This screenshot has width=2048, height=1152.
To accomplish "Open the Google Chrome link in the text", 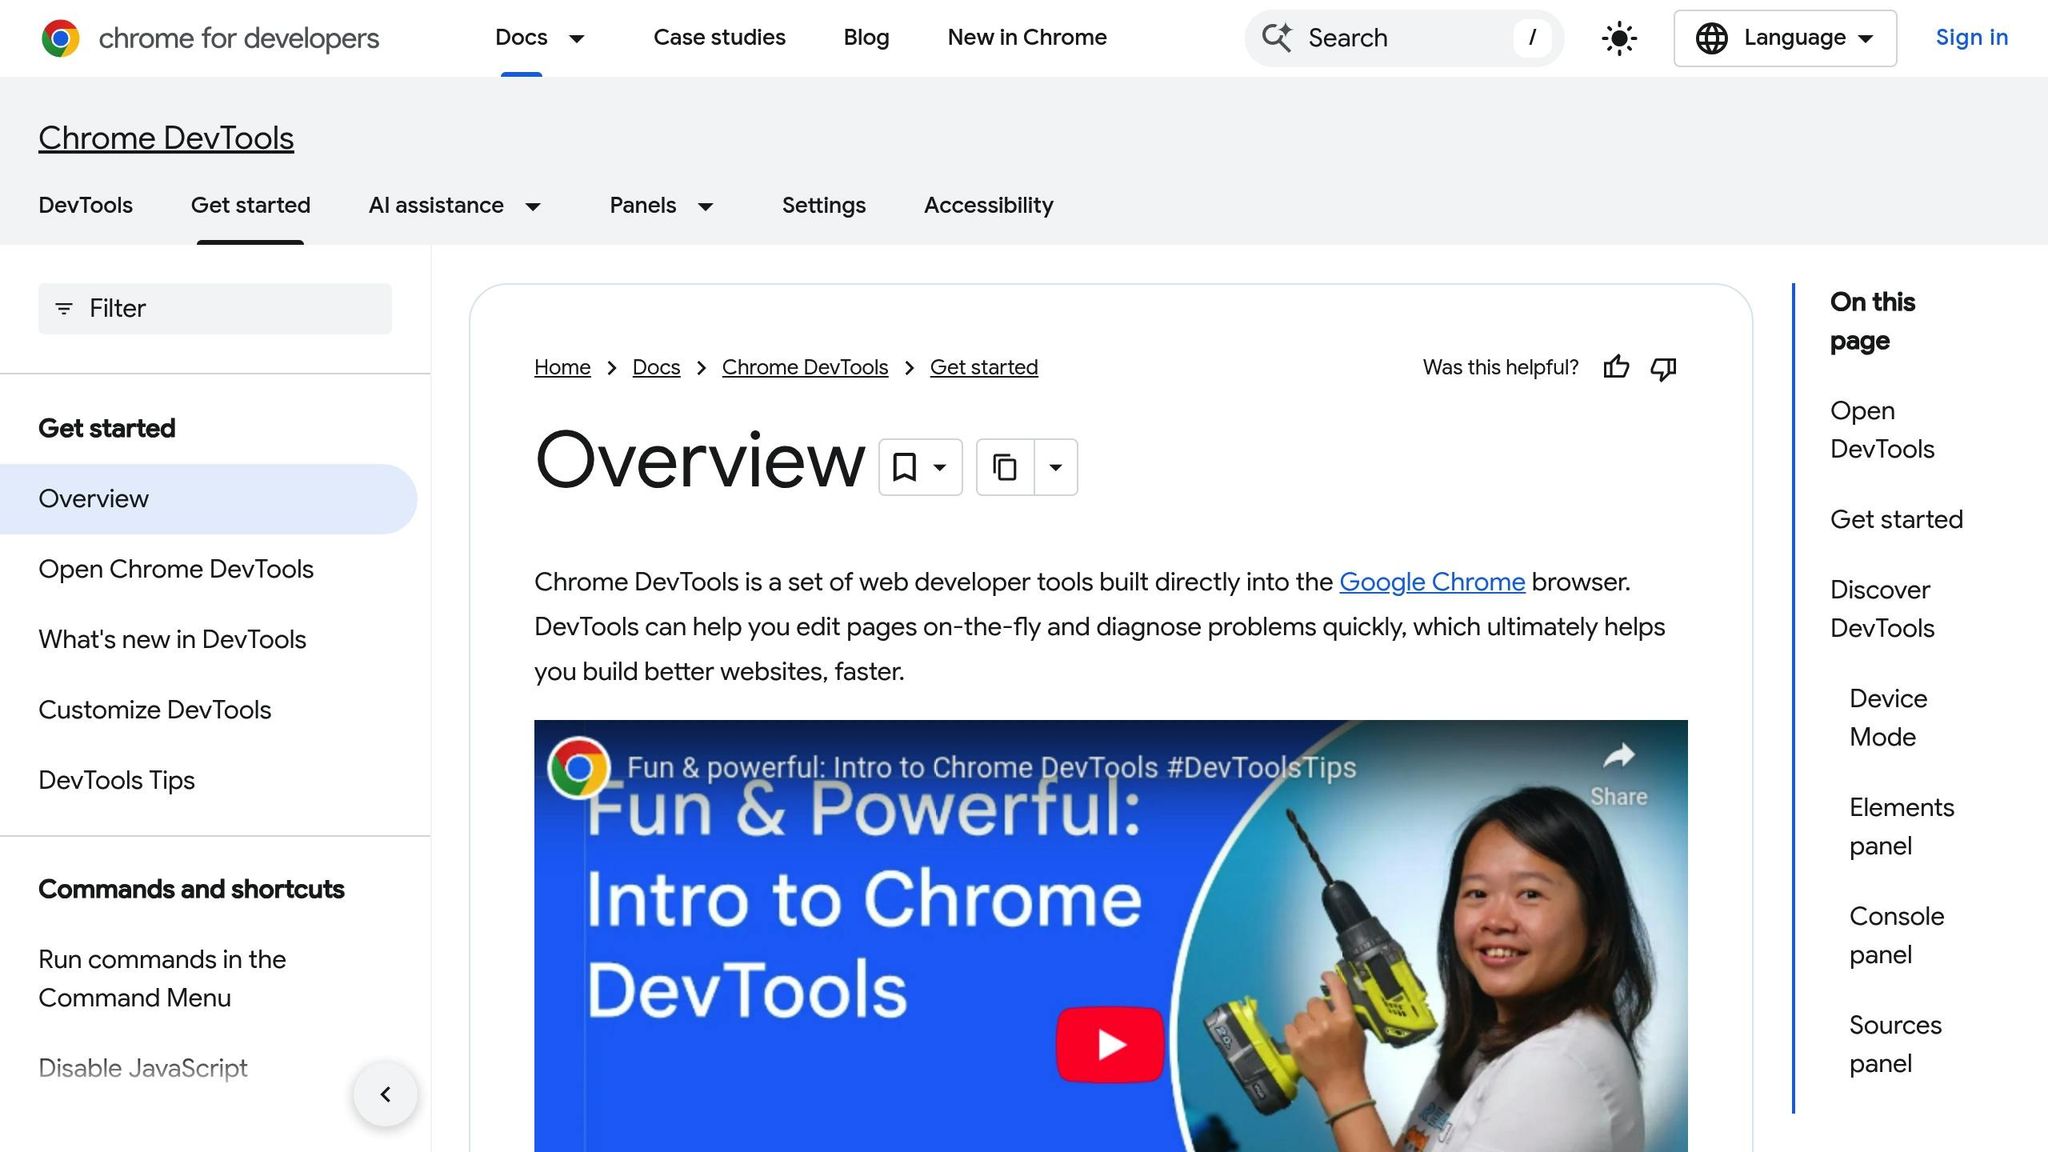I will 1432,581.
